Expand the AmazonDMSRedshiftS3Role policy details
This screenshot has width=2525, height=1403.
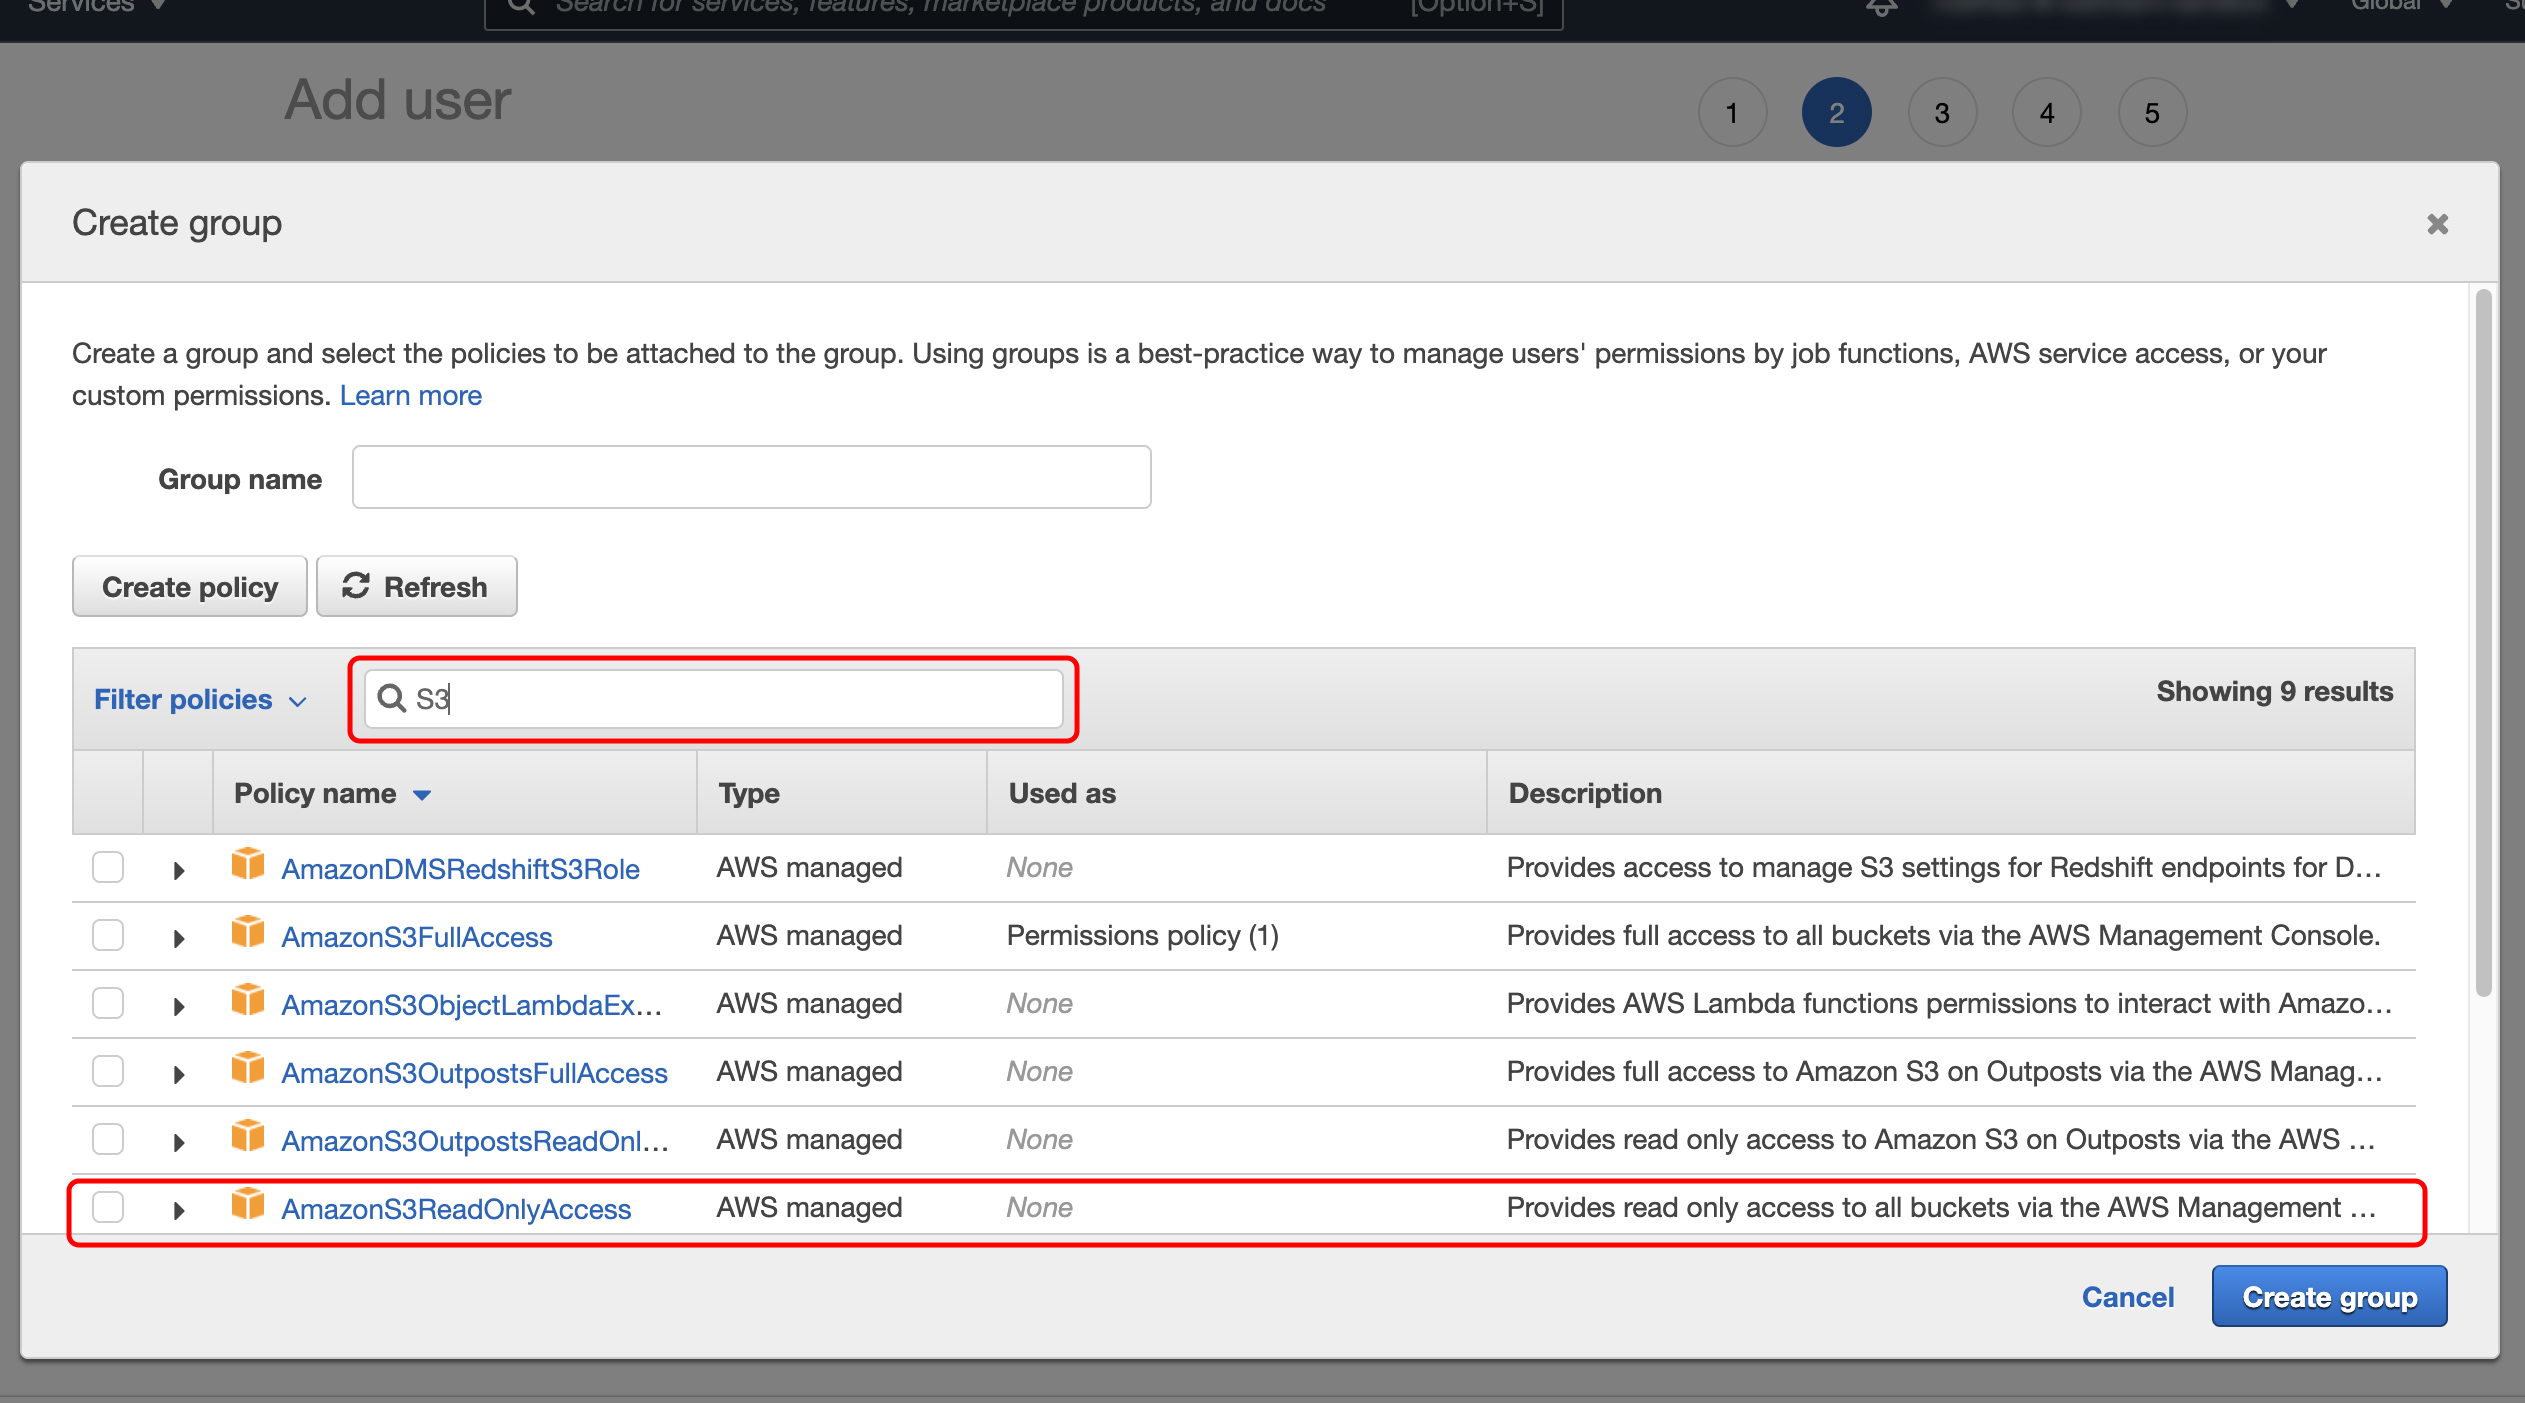click(x=179, y=871)
